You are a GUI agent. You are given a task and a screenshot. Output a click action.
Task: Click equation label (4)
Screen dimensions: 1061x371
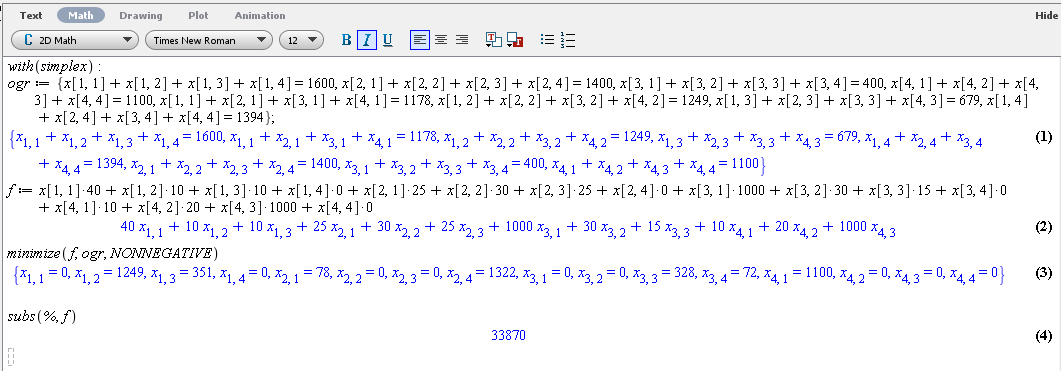click(1043, 335)
